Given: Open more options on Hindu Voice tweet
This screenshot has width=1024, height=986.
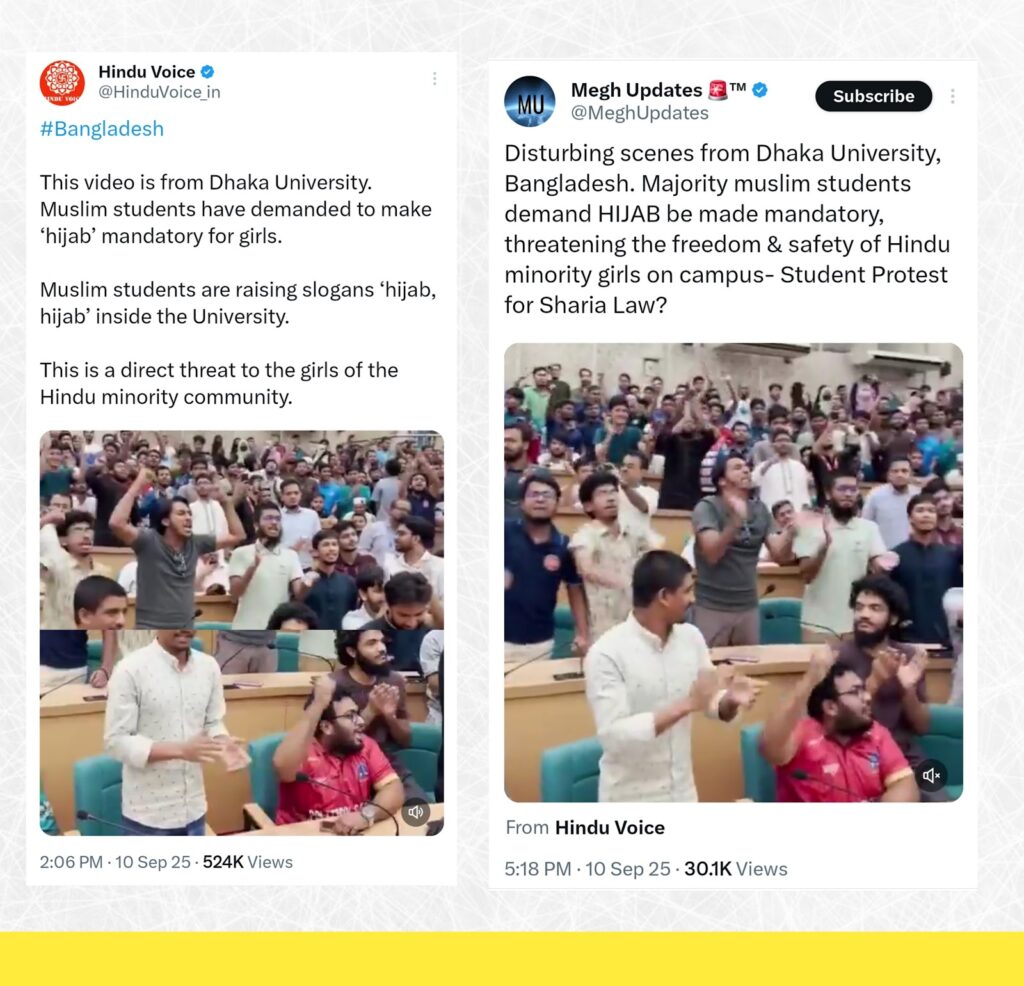Looking at the screenshot, I should [434, 78].
